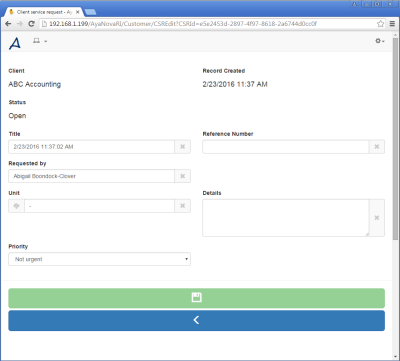Clear the Requested by field using X
Viewport: 400px width, 361px height.
click(x=183, y=176)
